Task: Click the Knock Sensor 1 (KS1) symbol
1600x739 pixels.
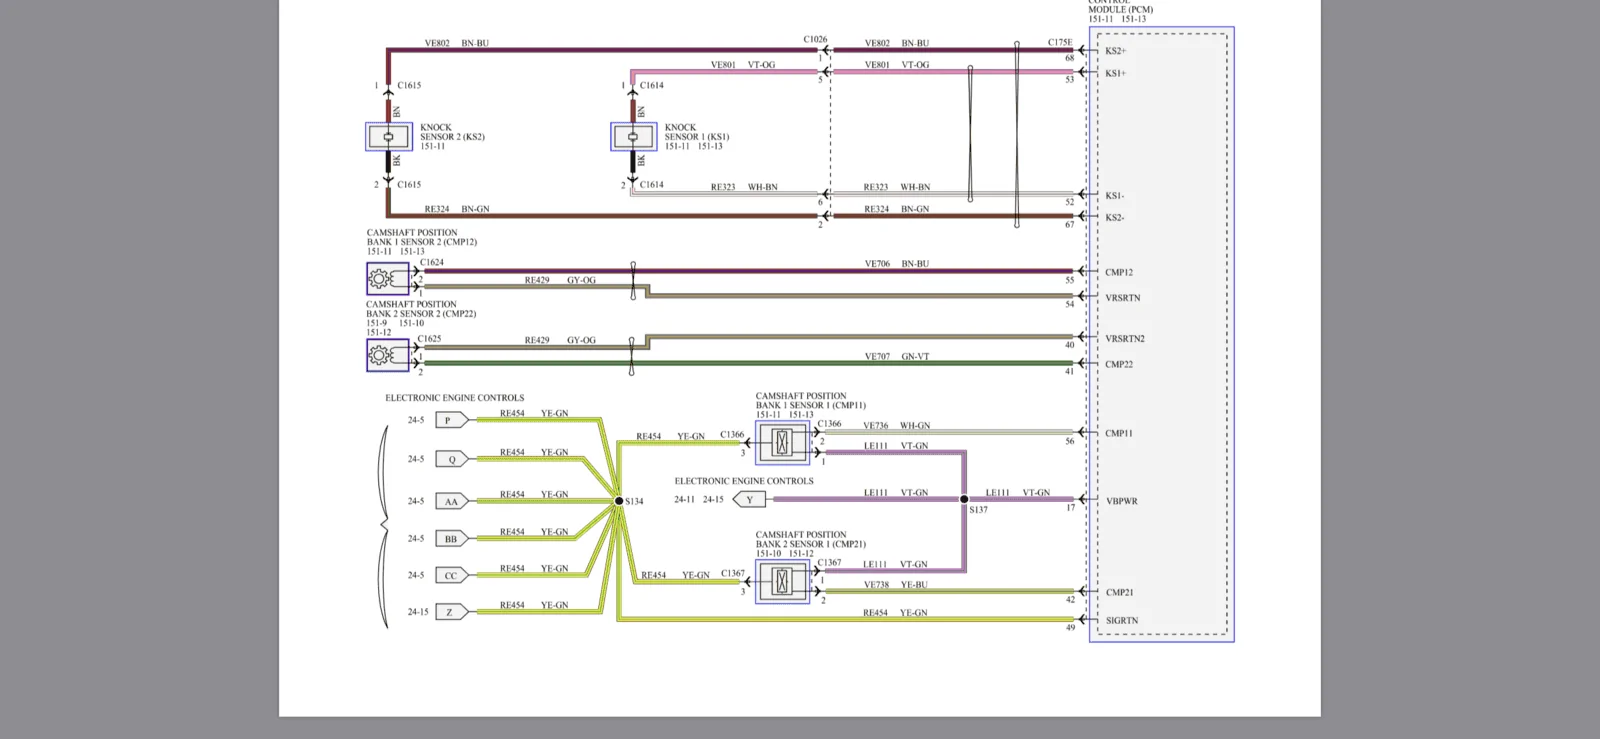Action: (x=634, y=137)
